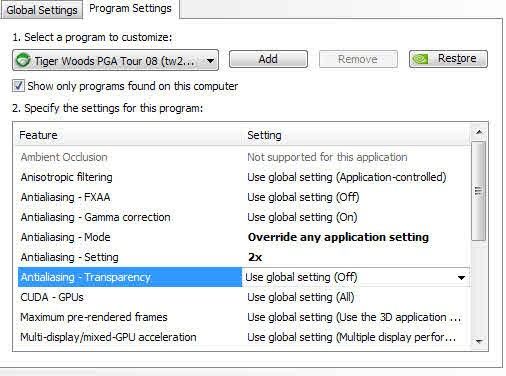Open the Tiger Woods PGA Tour 08 program dropdown
This screenshot has height=376, width=506.
[115, 60]
